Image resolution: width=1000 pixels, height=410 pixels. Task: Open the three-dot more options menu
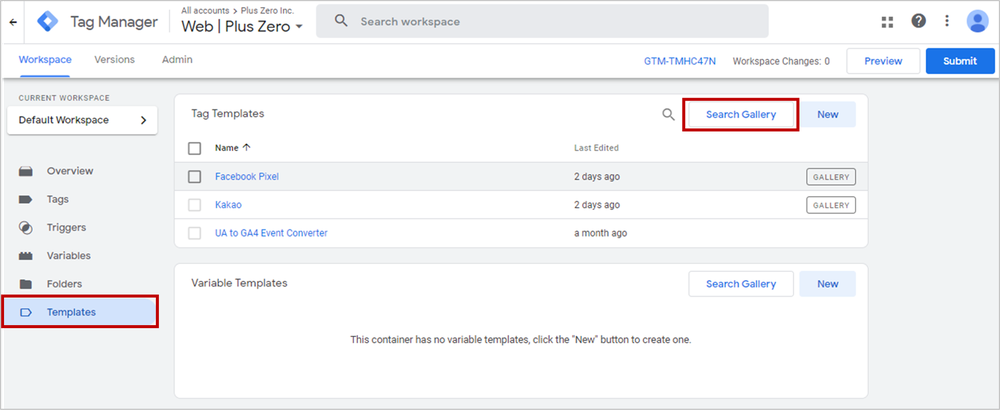tap(947, 21)
